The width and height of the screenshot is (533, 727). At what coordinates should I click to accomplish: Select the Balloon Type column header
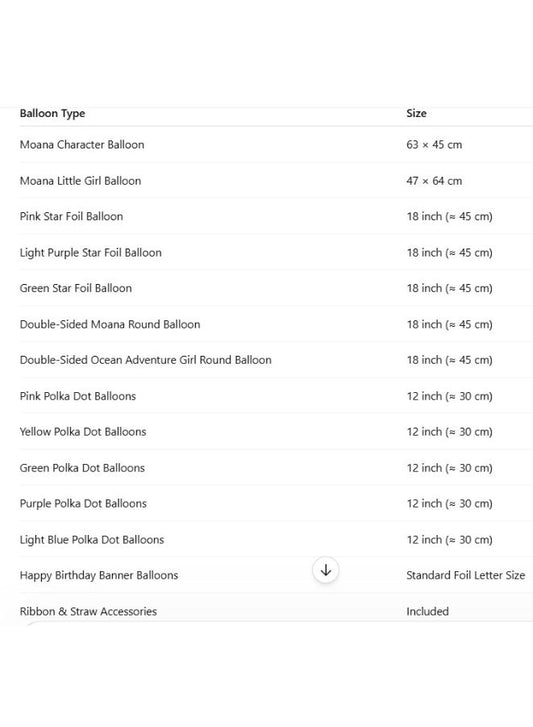52,114
